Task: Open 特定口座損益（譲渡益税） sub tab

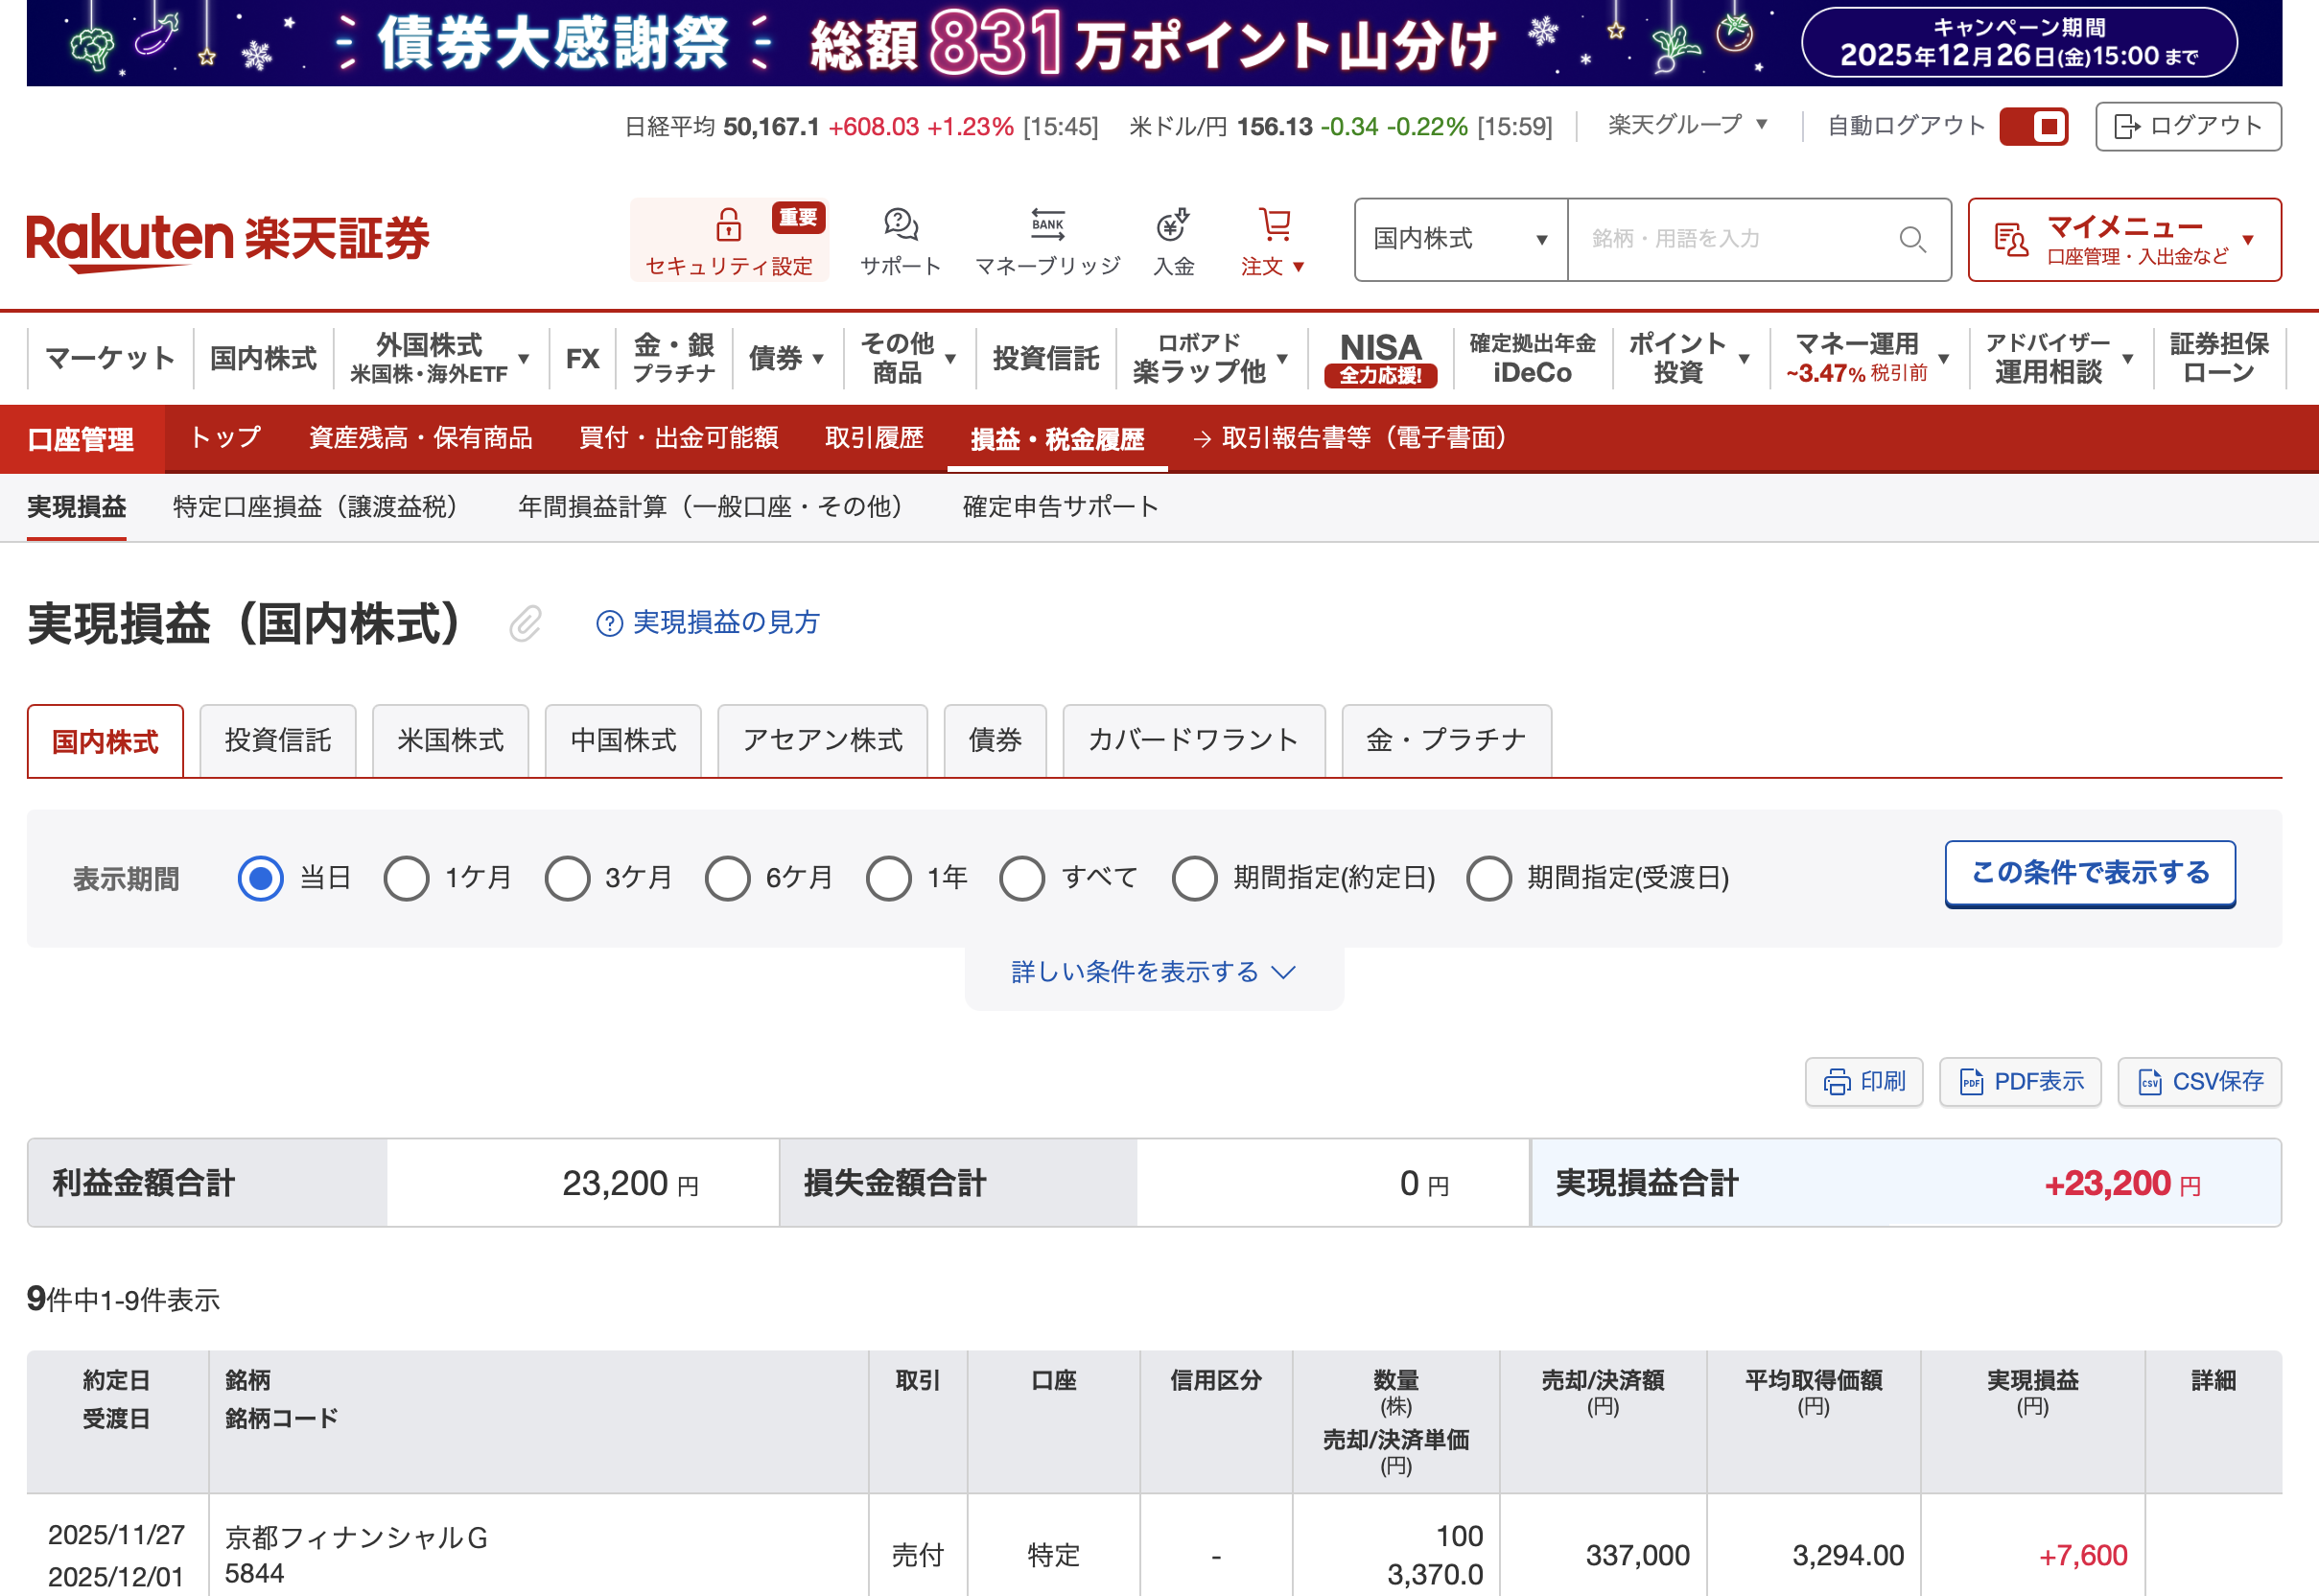Action: [x=315, y=507]
